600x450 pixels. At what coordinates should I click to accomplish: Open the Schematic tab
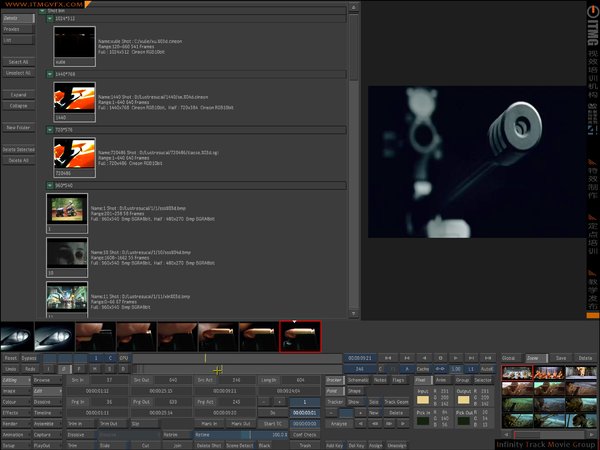357,380
